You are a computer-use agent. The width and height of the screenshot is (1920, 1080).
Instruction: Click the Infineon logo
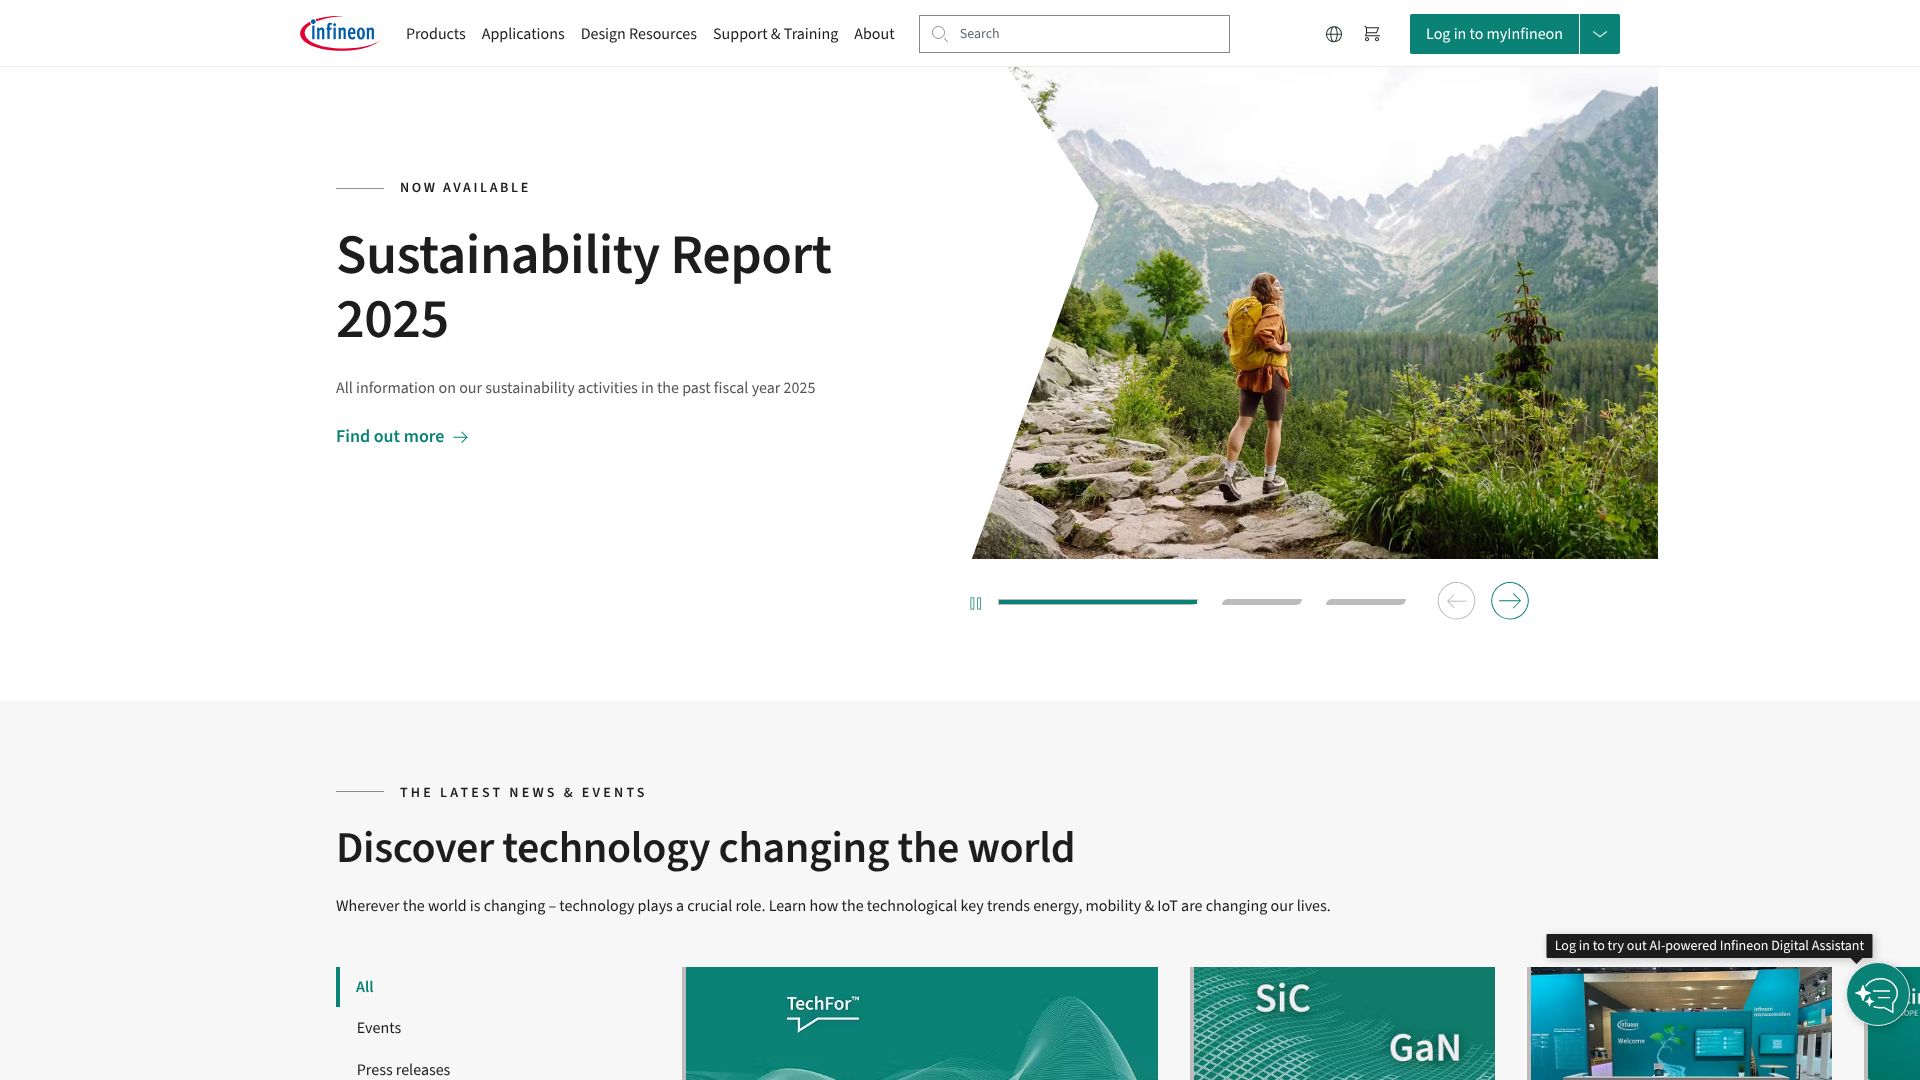click(x=339, y=33)
